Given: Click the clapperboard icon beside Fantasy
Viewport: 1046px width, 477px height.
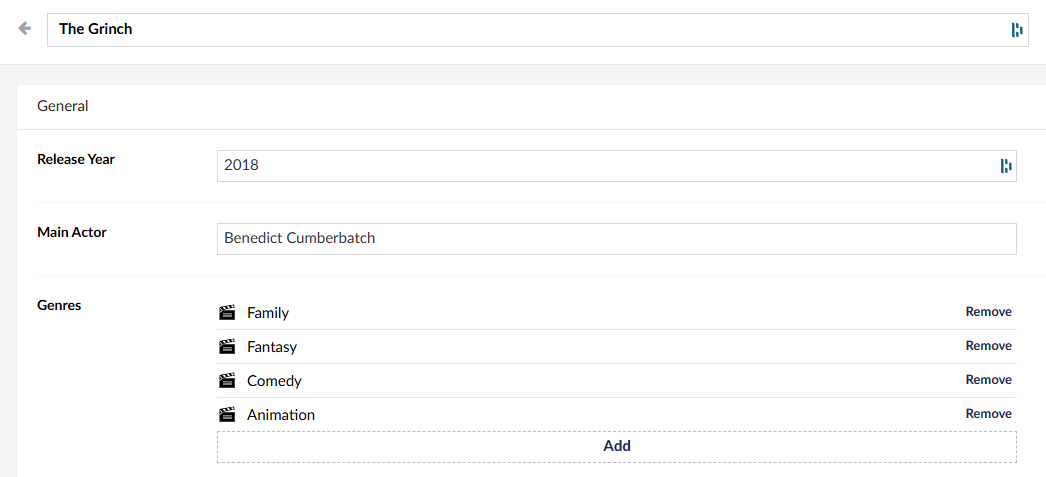Looking at the screenshot, I should (227, 346).
